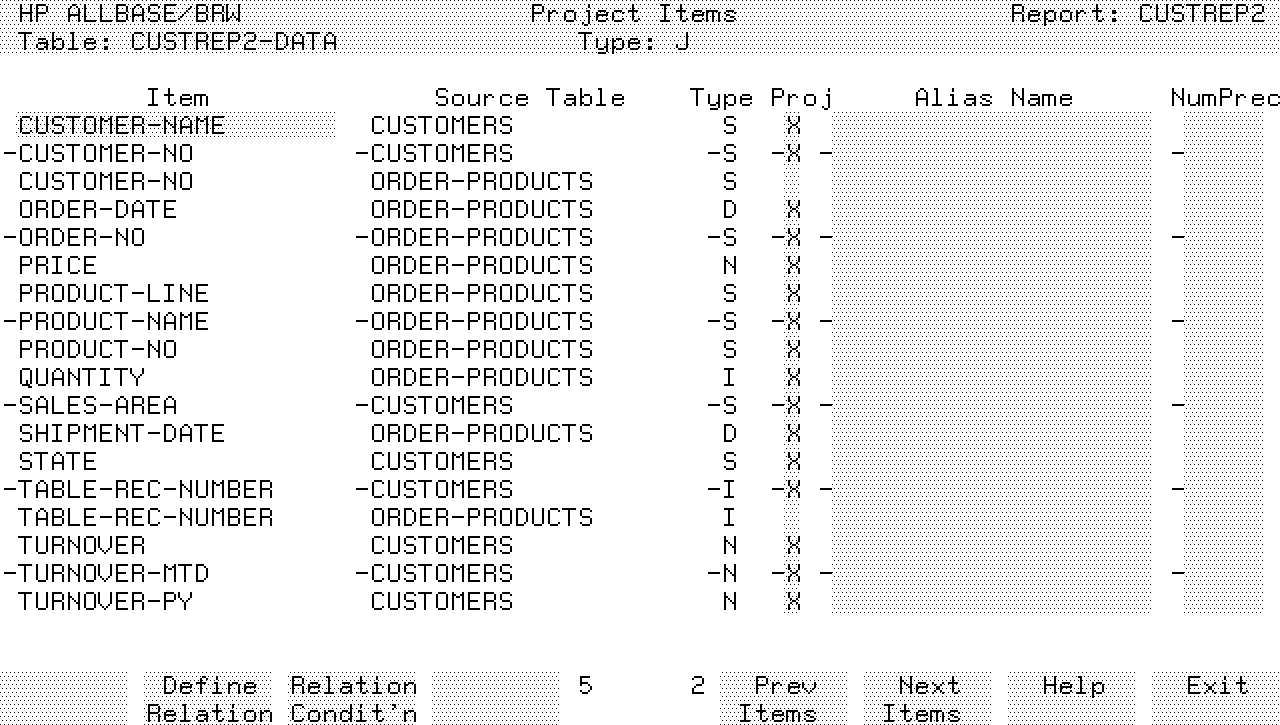This screenshot has height=725, width=1280.
Task: Click Alias Name field for SHIPMENT-DATE
Action: 990,434
